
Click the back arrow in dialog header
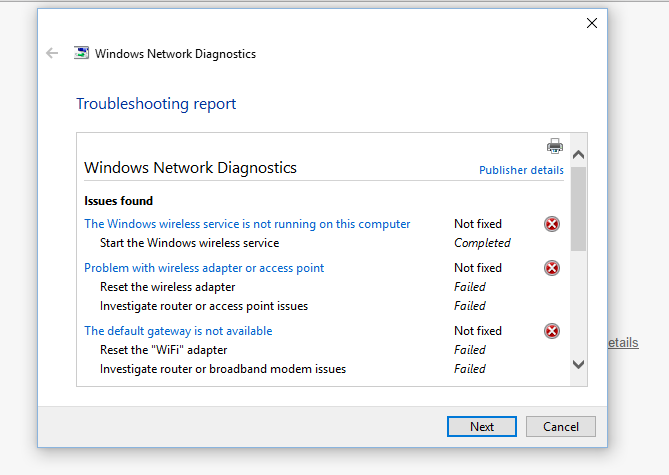click(52, 53)
